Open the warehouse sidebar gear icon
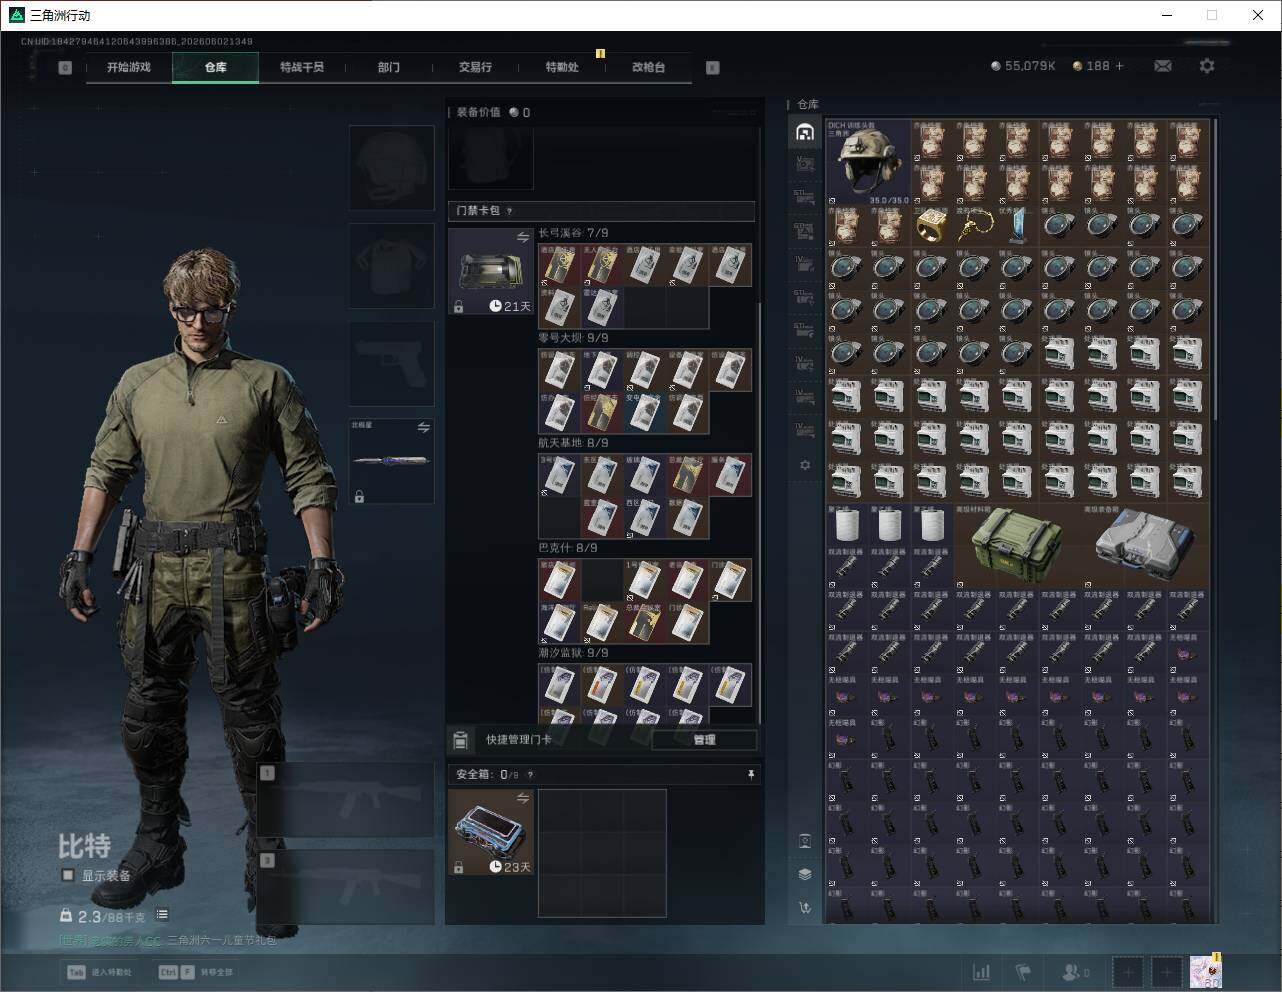1282x992 pixels. (805, 465)
